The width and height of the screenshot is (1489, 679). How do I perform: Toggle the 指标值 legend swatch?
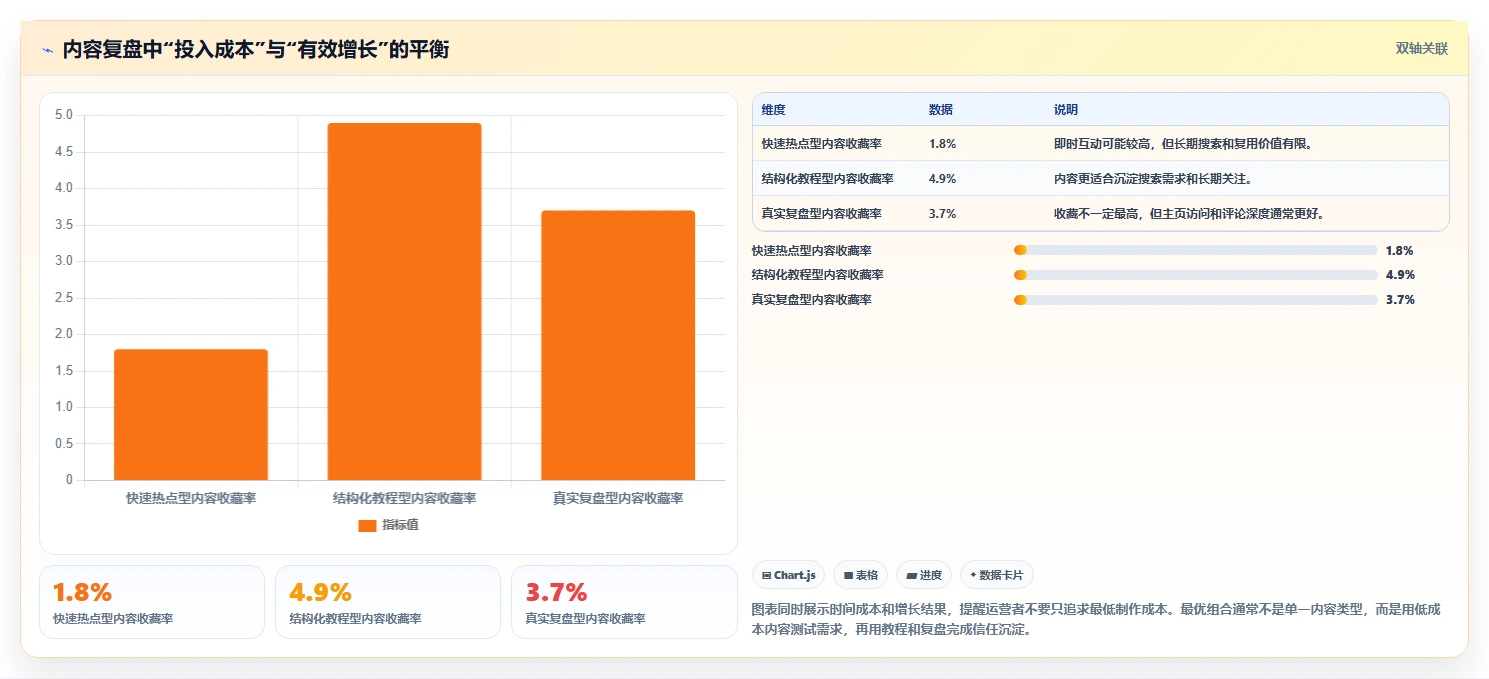point(367,526)
